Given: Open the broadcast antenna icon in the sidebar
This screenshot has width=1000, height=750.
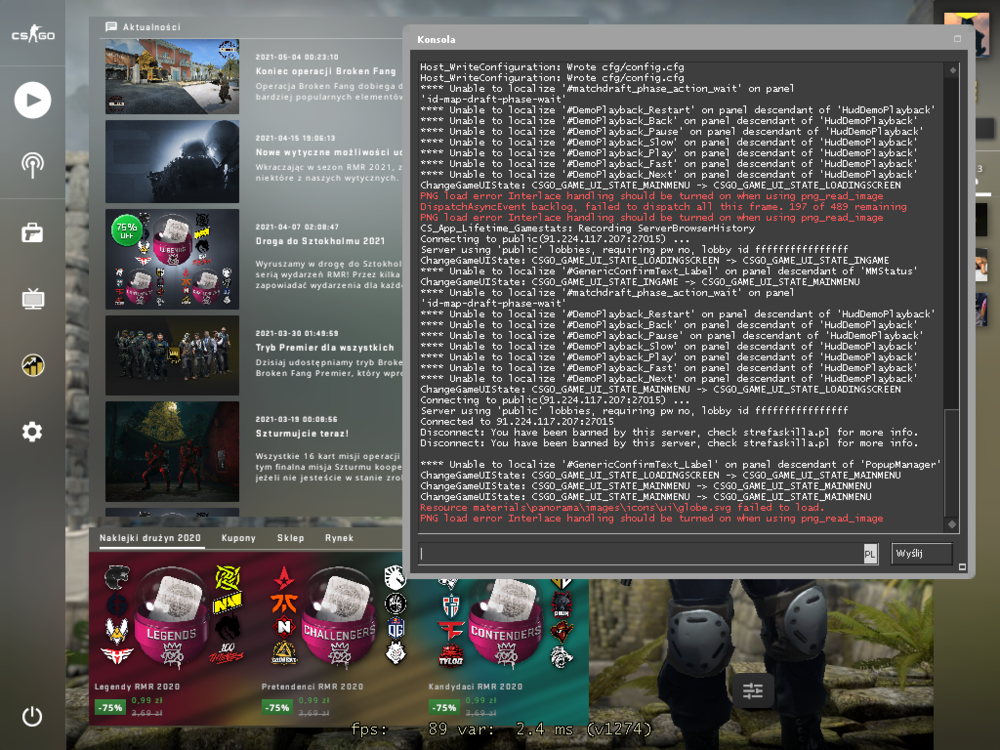Looking at the screenshot, I should pos(33,165).
